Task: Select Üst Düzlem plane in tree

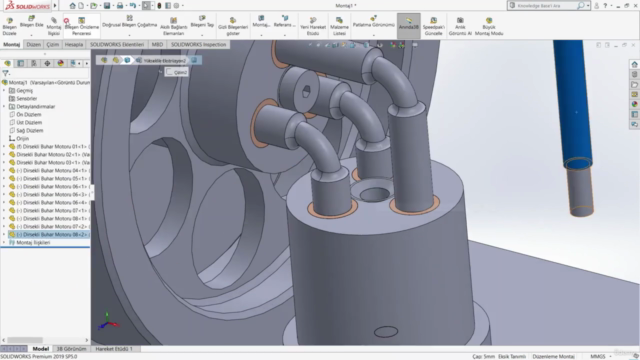Action: [x=29, y=122]
